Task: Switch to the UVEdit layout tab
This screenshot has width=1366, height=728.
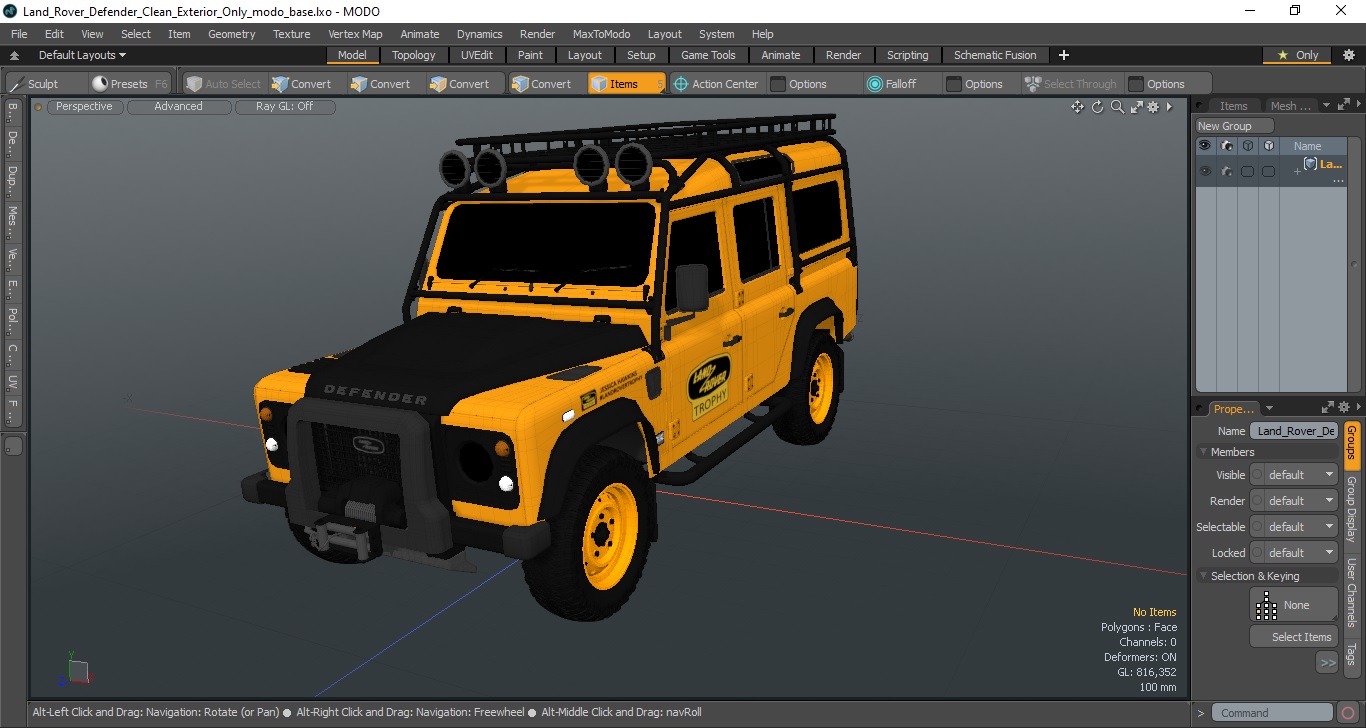Action: coord(477,55)
